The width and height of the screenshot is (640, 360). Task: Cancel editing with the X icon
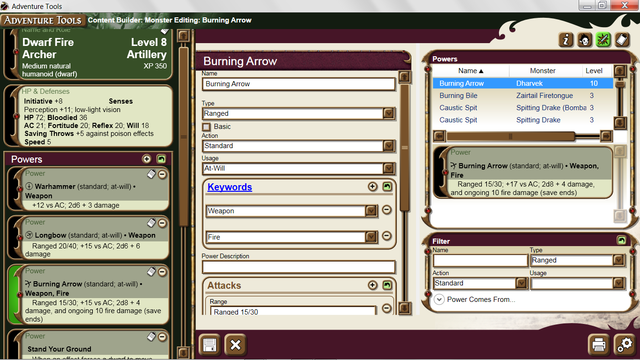pyautogui.click(x=236, y=345)
